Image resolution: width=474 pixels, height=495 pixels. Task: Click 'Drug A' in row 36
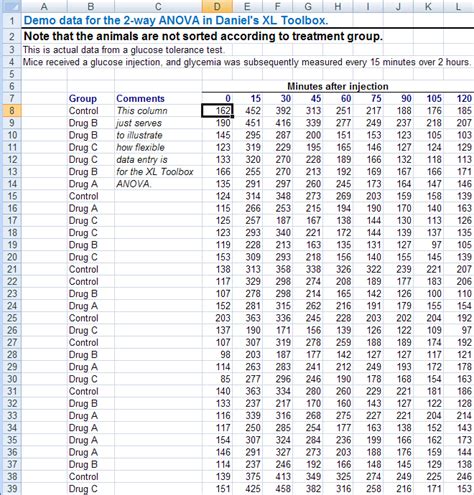pos(83,452)
